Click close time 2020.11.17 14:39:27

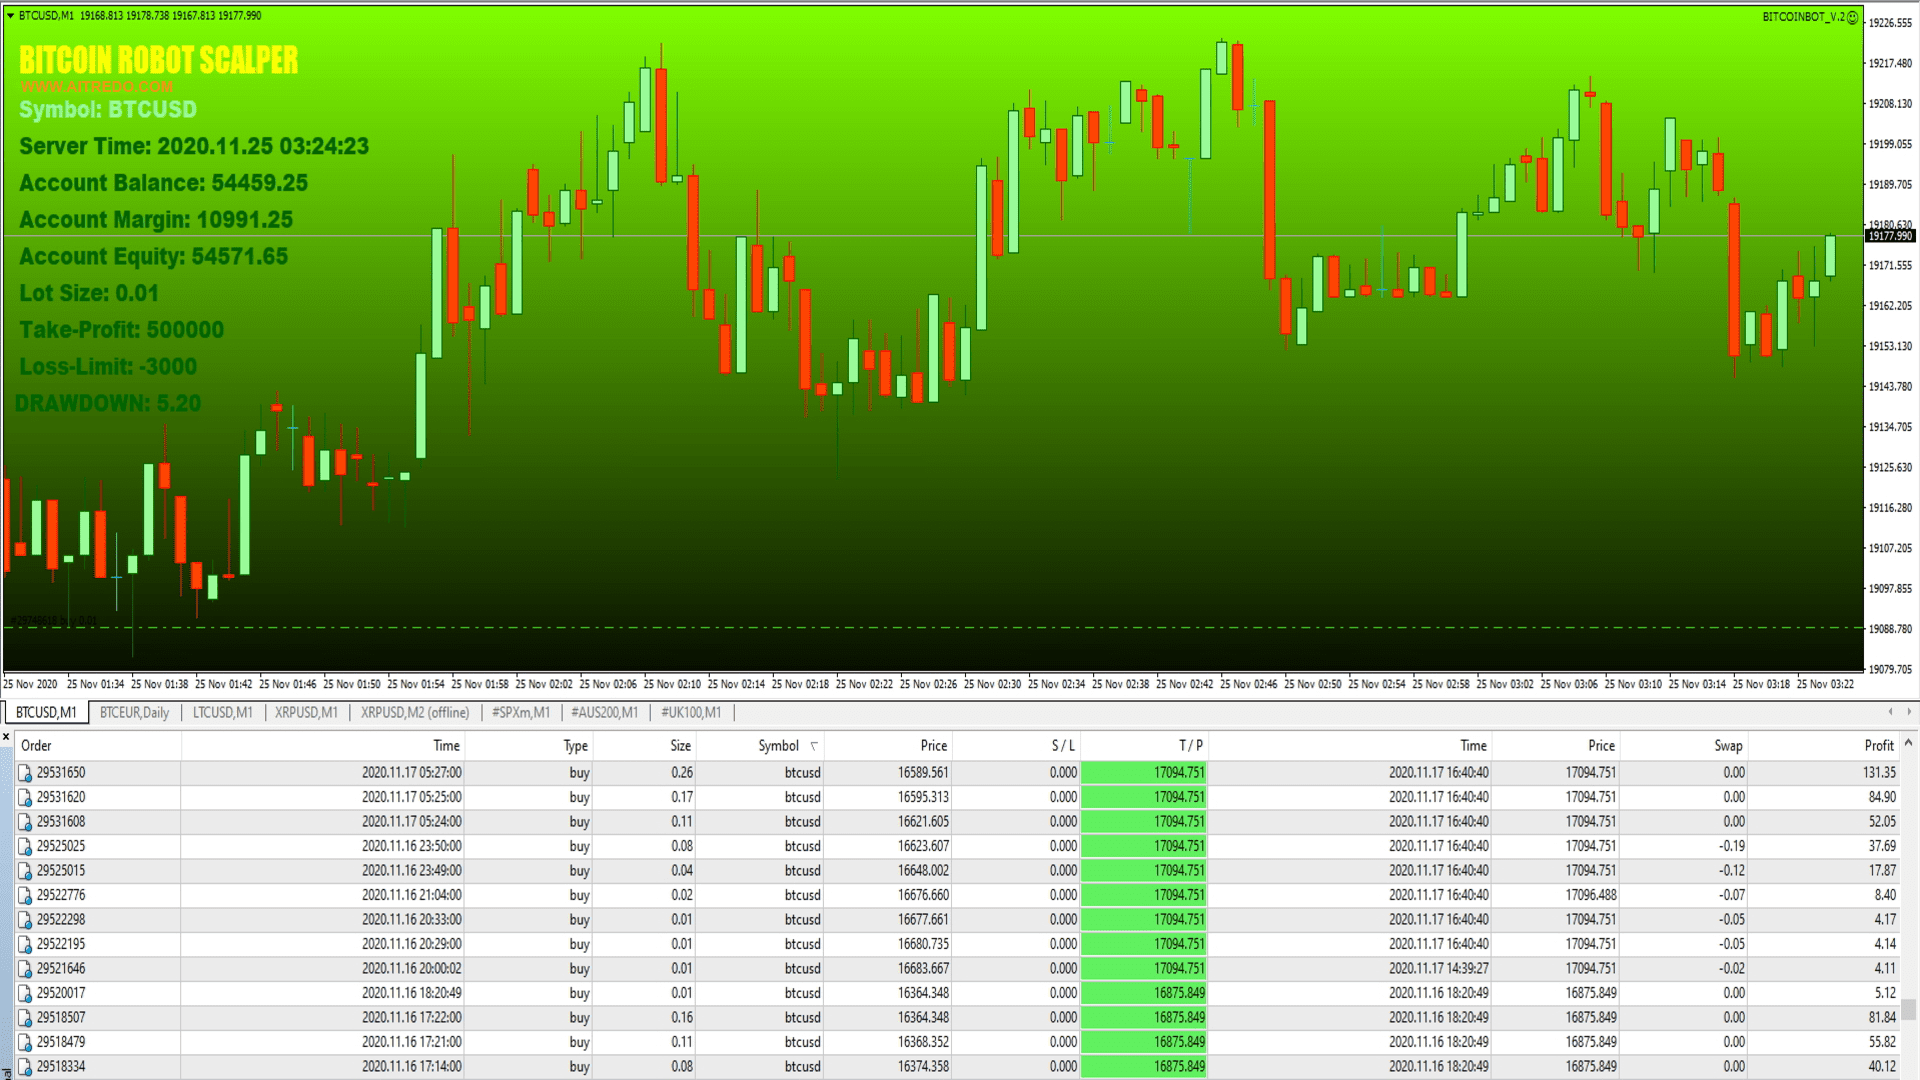pyautogui.click(x=1438, y=969)
